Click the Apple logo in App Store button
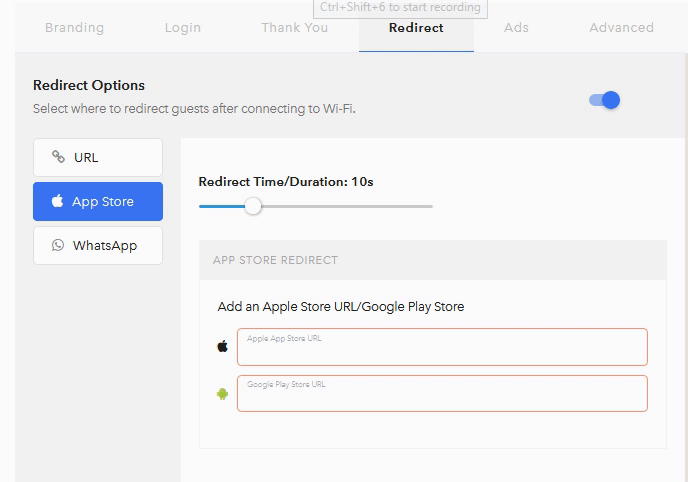The image size is (688, 482). (57, 201)
